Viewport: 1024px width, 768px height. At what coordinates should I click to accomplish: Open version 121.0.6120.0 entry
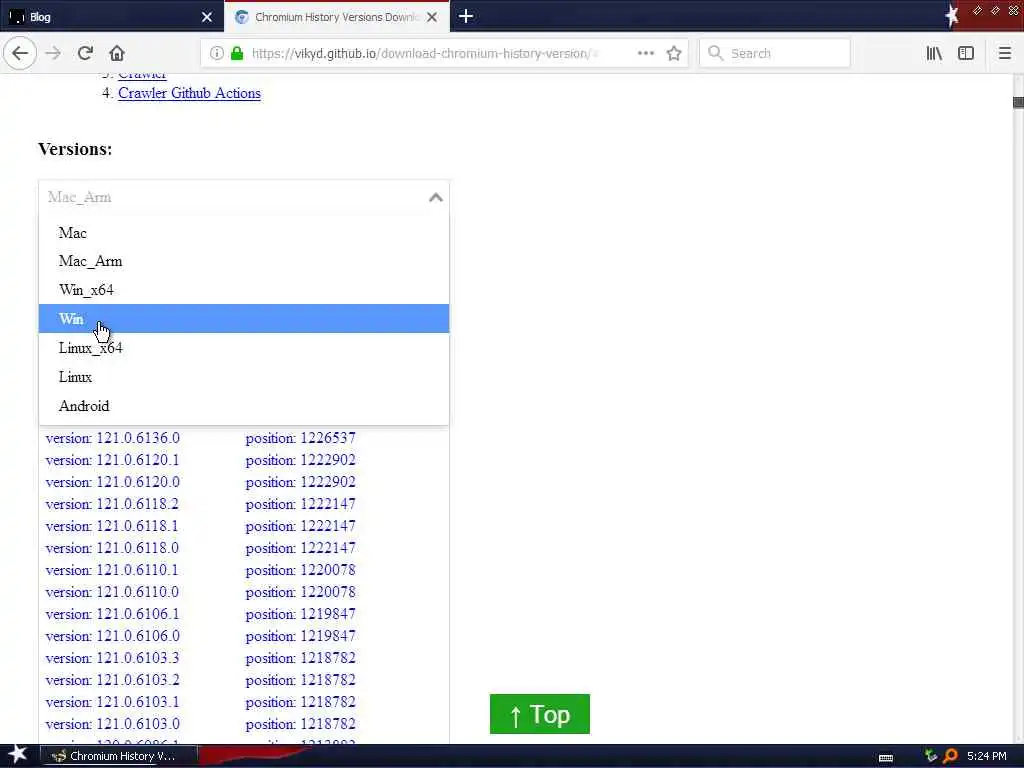click(x=112, y=482)
